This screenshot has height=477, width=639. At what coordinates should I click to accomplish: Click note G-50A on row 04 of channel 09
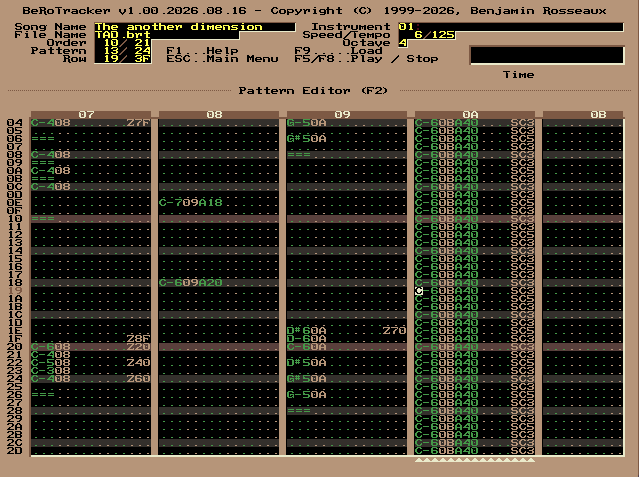(x=307, y=123)
